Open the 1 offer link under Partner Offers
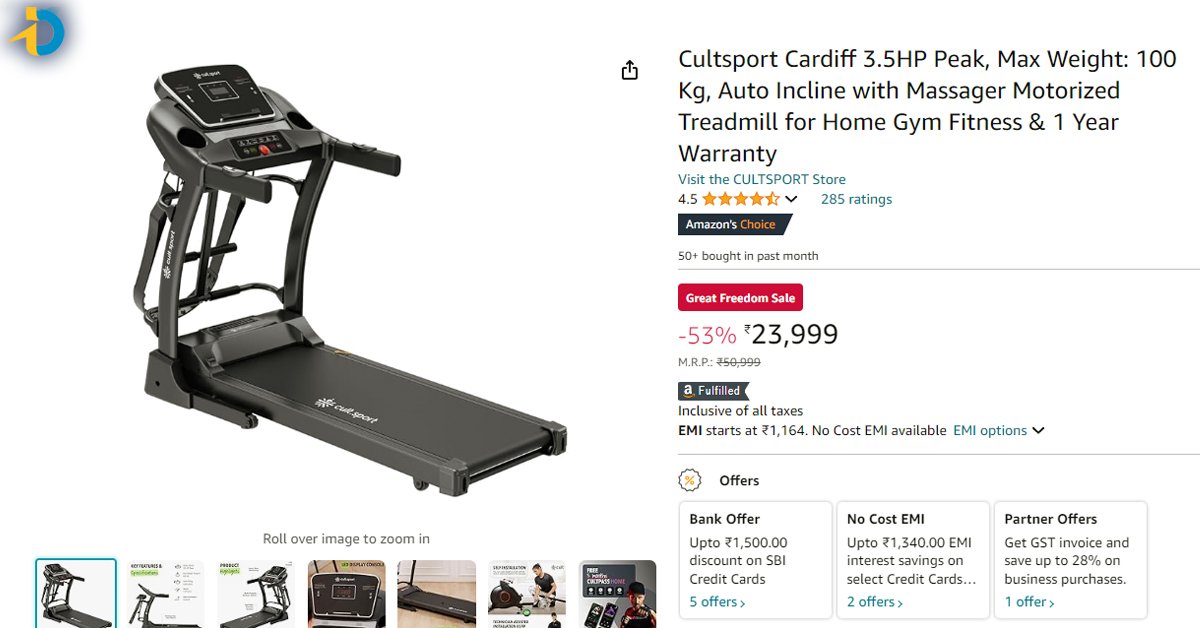Image resolution: width=1200 pixels, height=628 pixels. (1030, 602)
